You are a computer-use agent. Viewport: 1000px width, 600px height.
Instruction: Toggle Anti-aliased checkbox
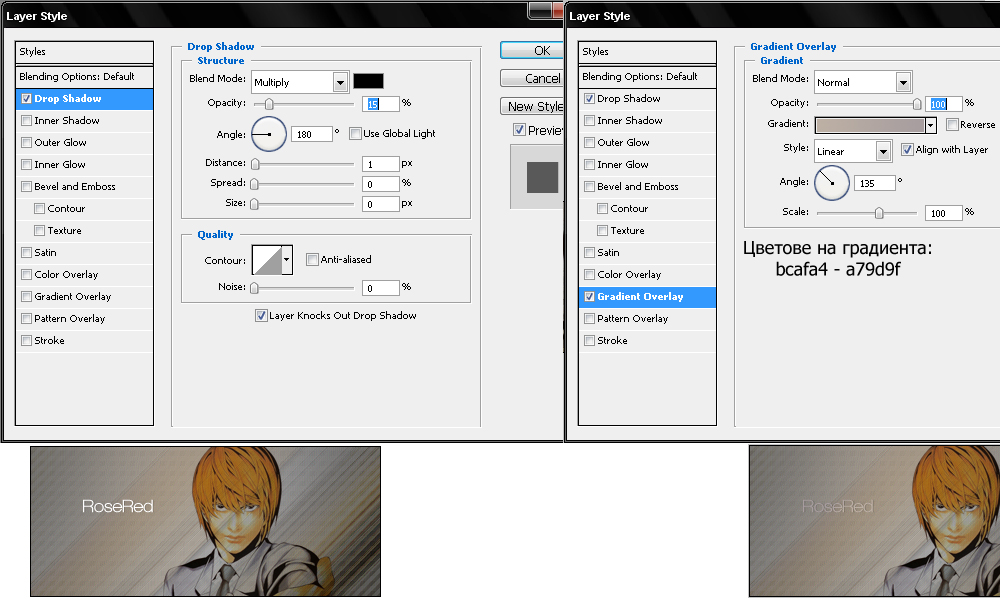click(x=312, y=260)
